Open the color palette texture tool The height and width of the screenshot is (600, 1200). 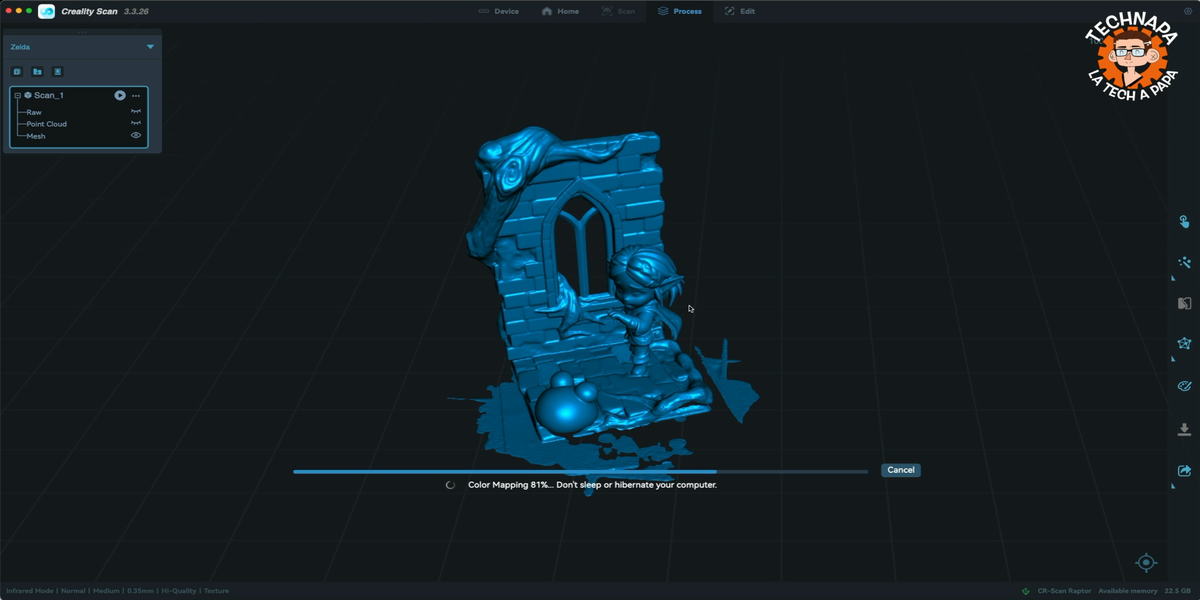(1184, 386)
